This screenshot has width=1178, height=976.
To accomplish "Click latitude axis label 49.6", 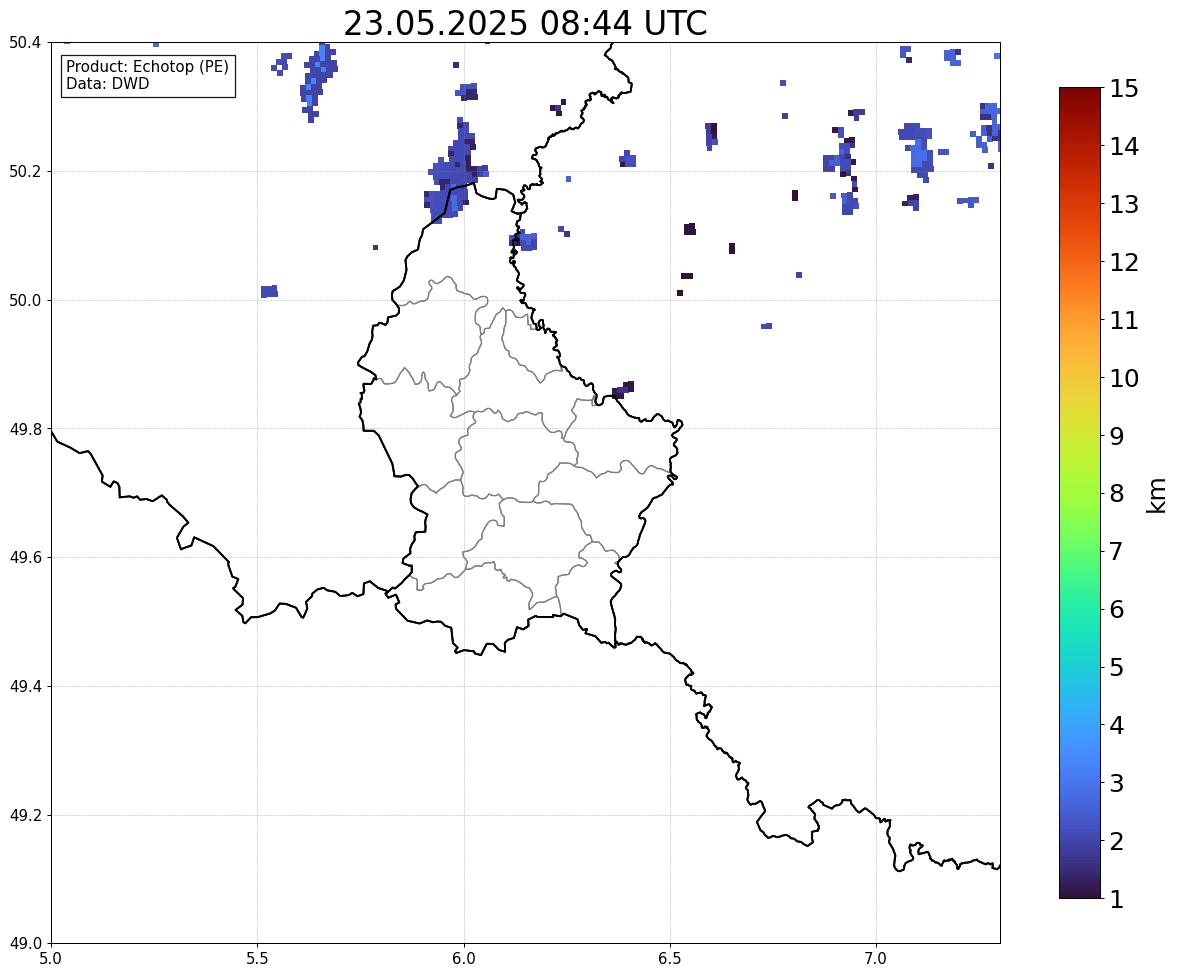I will click(x=25, y=557).
